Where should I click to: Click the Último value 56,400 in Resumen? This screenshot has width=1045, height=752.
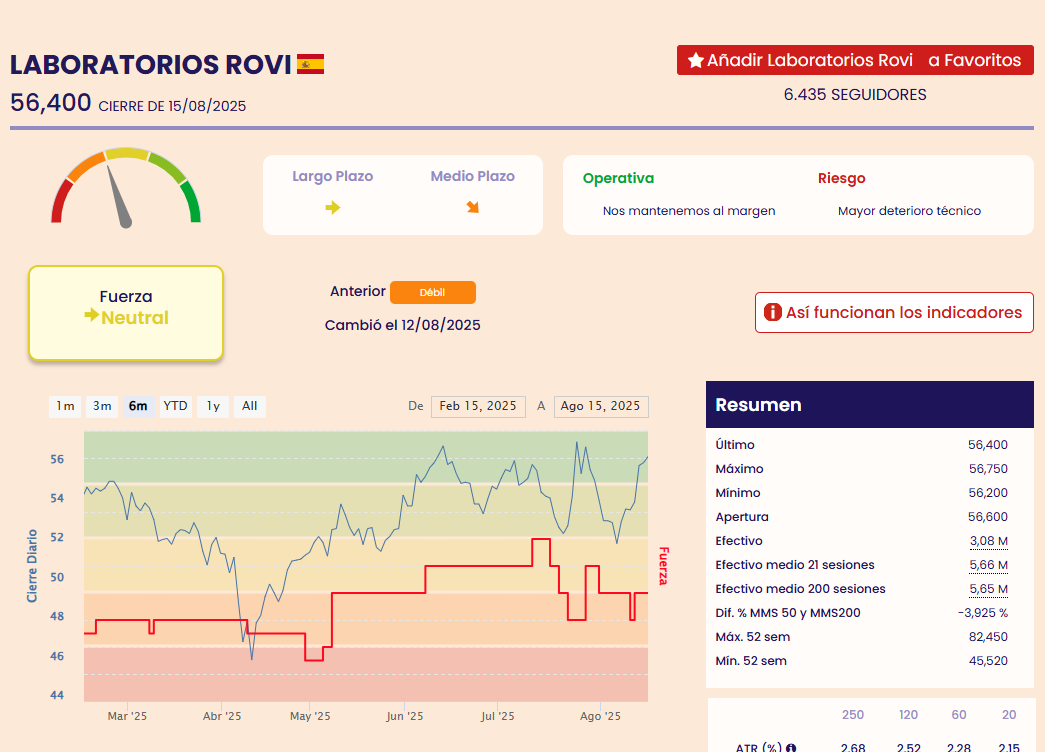(988, 445)
